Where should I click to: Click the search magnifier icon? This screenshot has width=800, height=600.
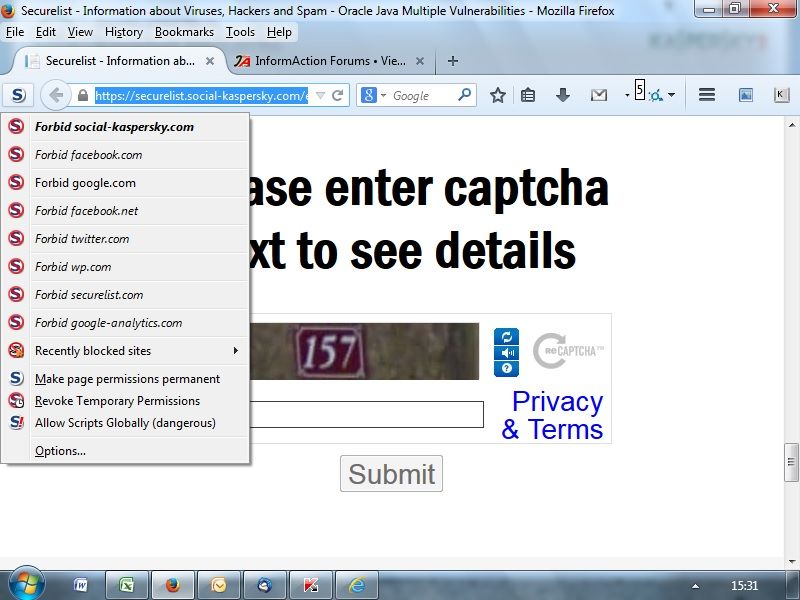click(x=464, y=95)
